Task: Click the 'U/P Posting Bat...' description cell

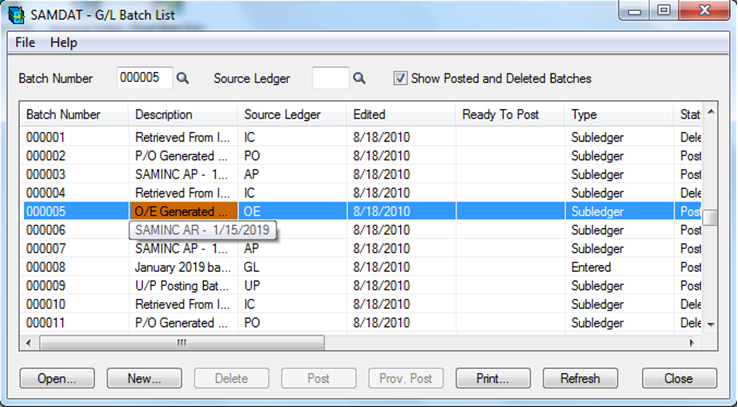Action: (x=183, y=286)
